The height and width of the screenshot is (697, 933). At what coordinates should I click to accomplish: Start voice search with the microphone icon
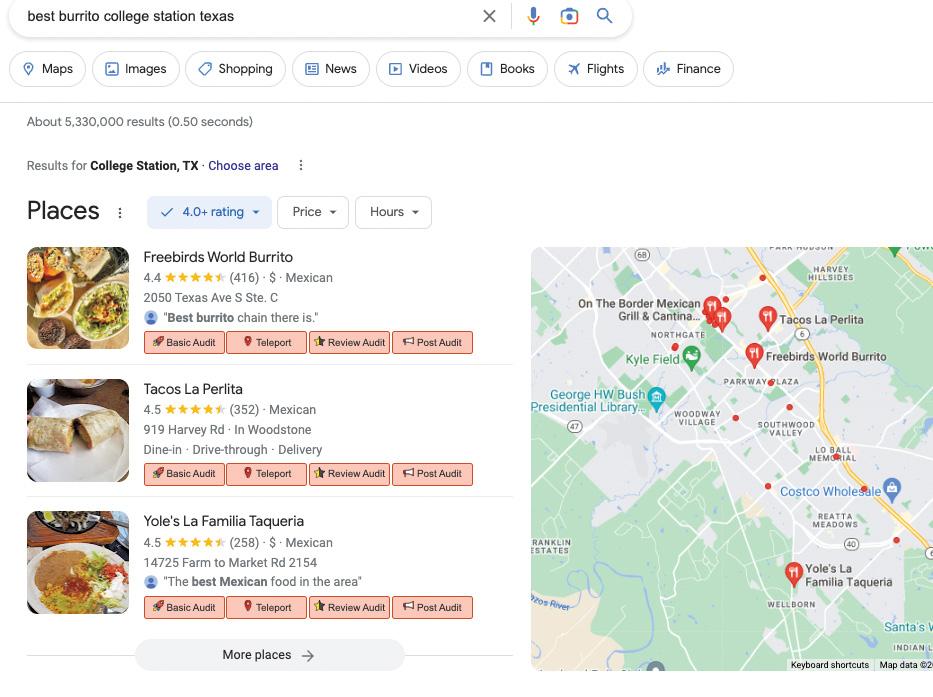pyautogui.click(x=533, y=16)
